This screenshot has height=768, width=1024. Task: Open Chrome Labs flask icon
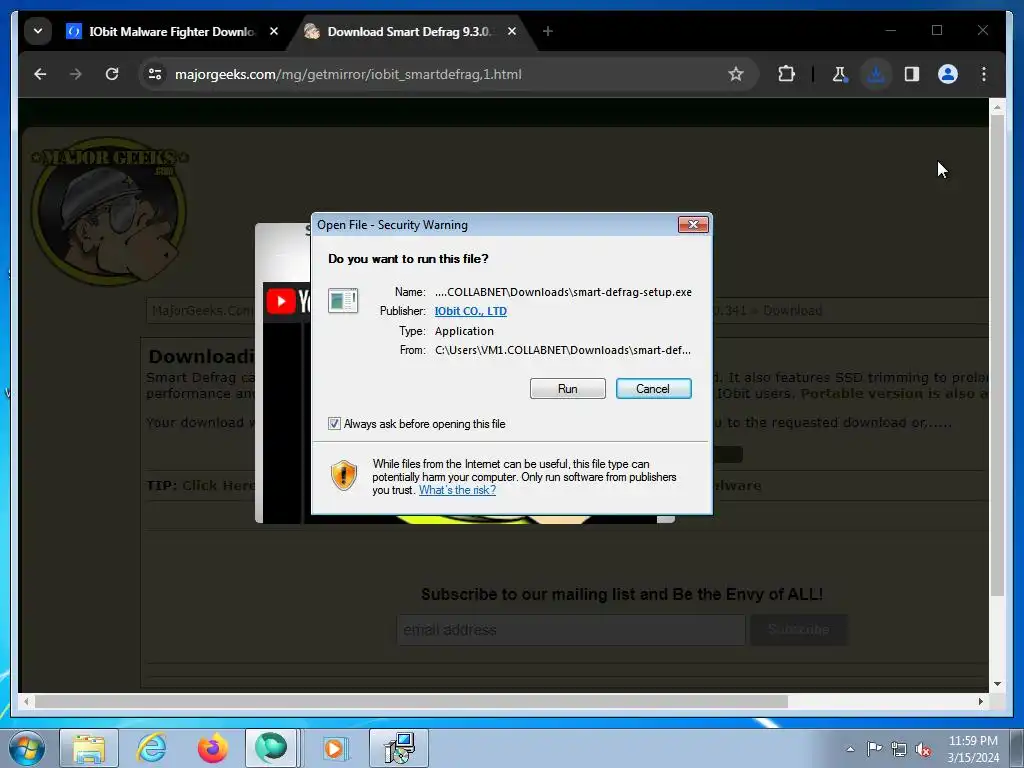pyautogui.click(x=840, y=74)
